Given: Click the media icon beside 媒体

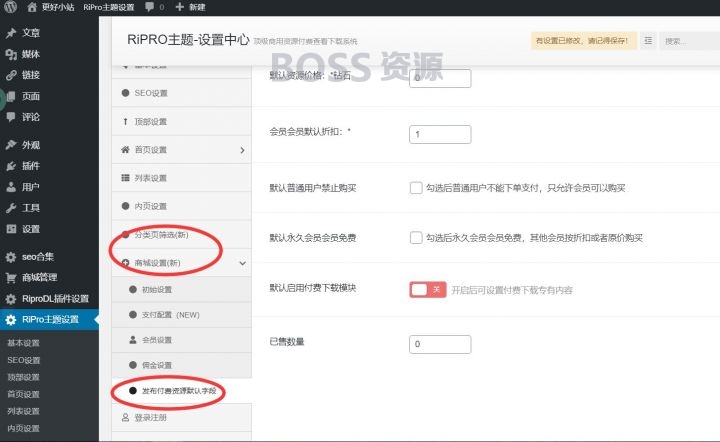Looking at the screenshot, I should (11, 54).
